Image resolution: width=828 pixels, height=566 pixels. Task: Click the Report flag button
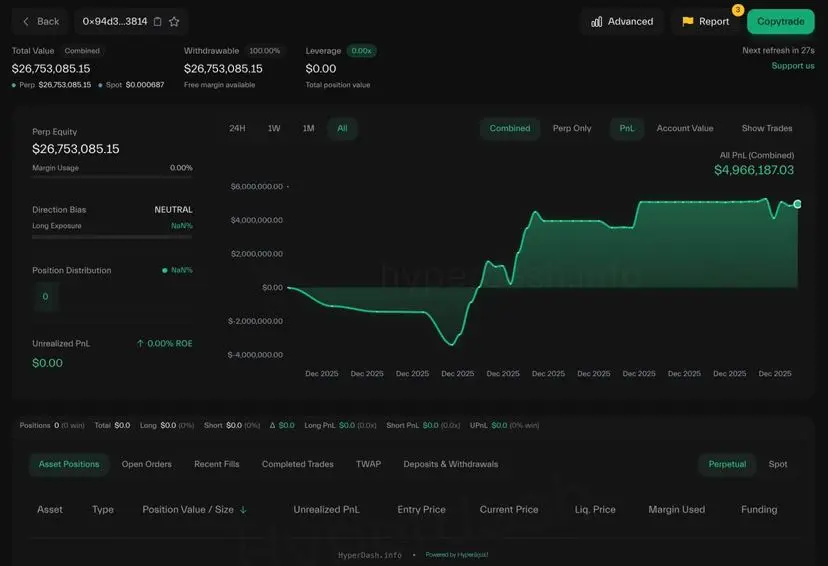(705, 22)
